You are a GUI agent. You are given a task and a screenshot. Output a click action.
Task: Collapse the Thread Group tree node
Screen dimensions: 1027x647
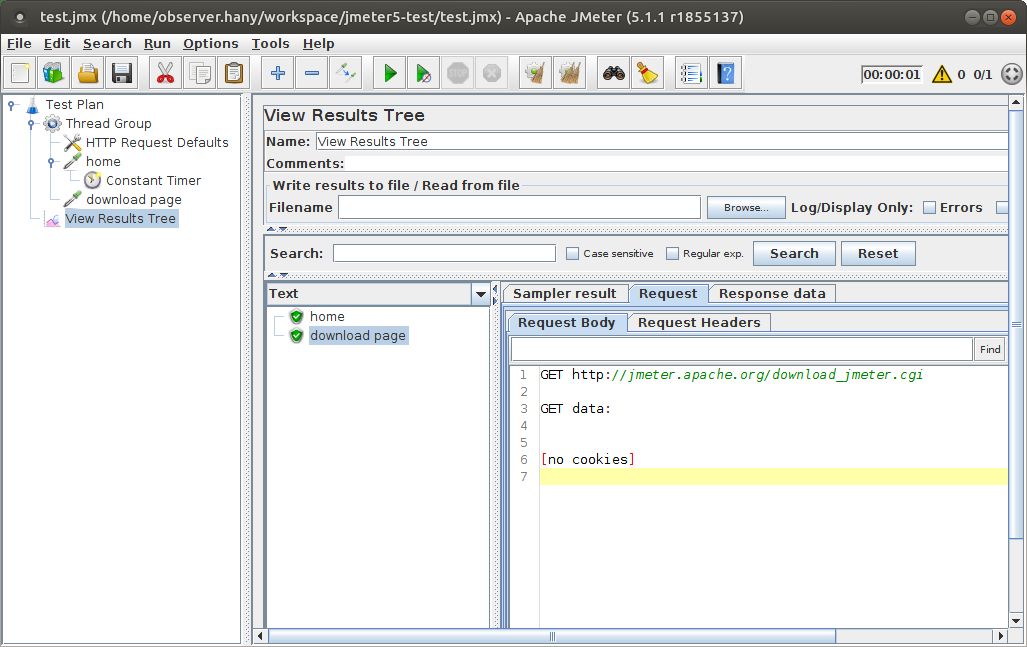point(31,124)
